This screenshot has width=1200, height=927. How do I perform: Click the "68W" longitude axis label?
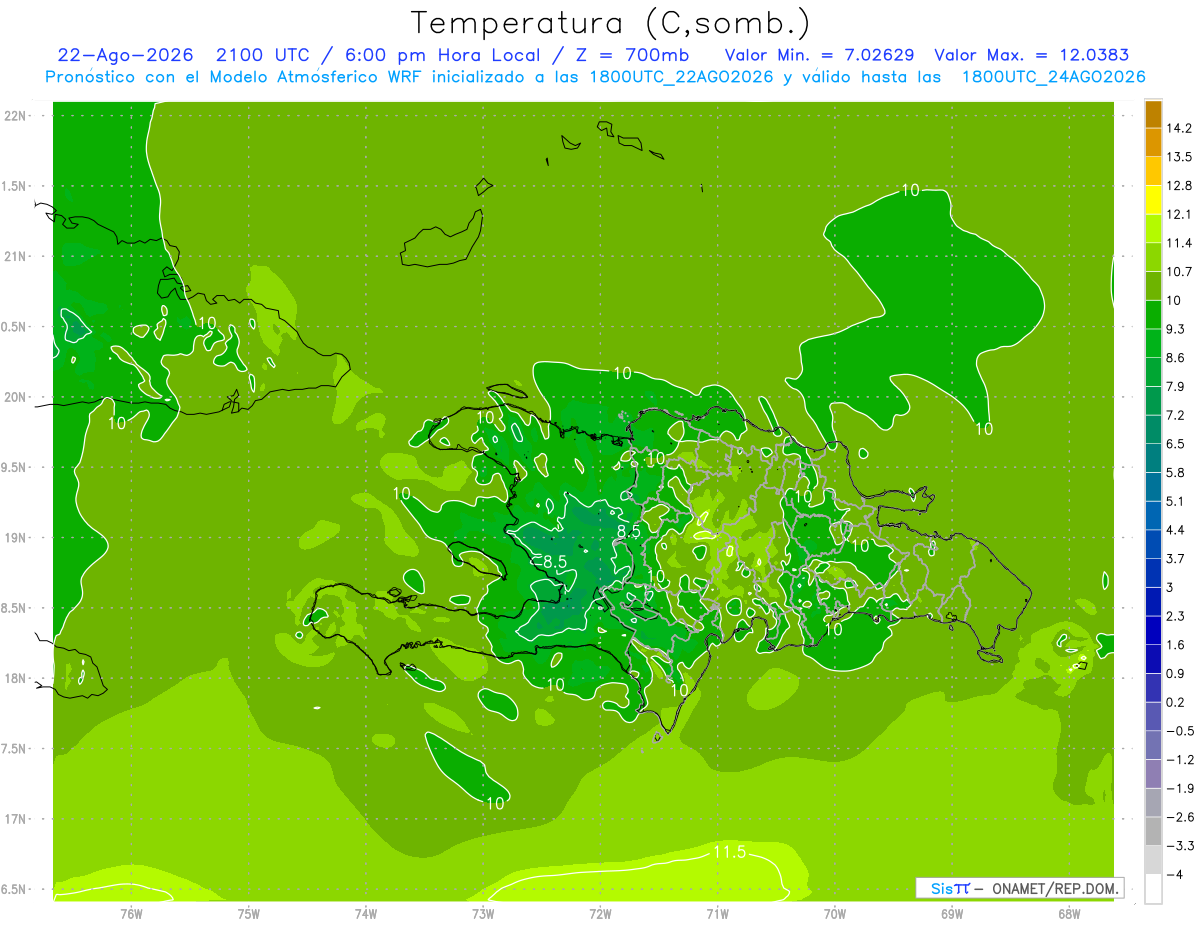tap(1068, 913)
